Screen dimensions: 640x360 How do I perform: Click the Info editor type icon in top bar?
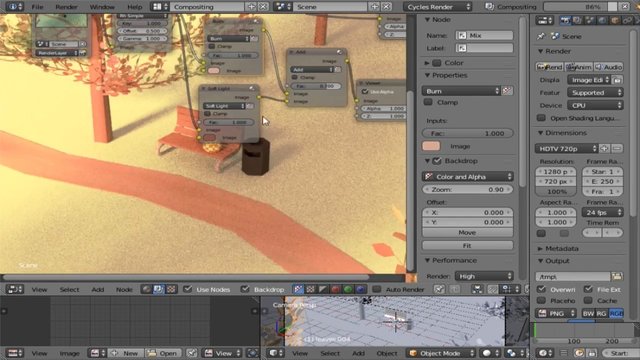click(x=14, y=7)
